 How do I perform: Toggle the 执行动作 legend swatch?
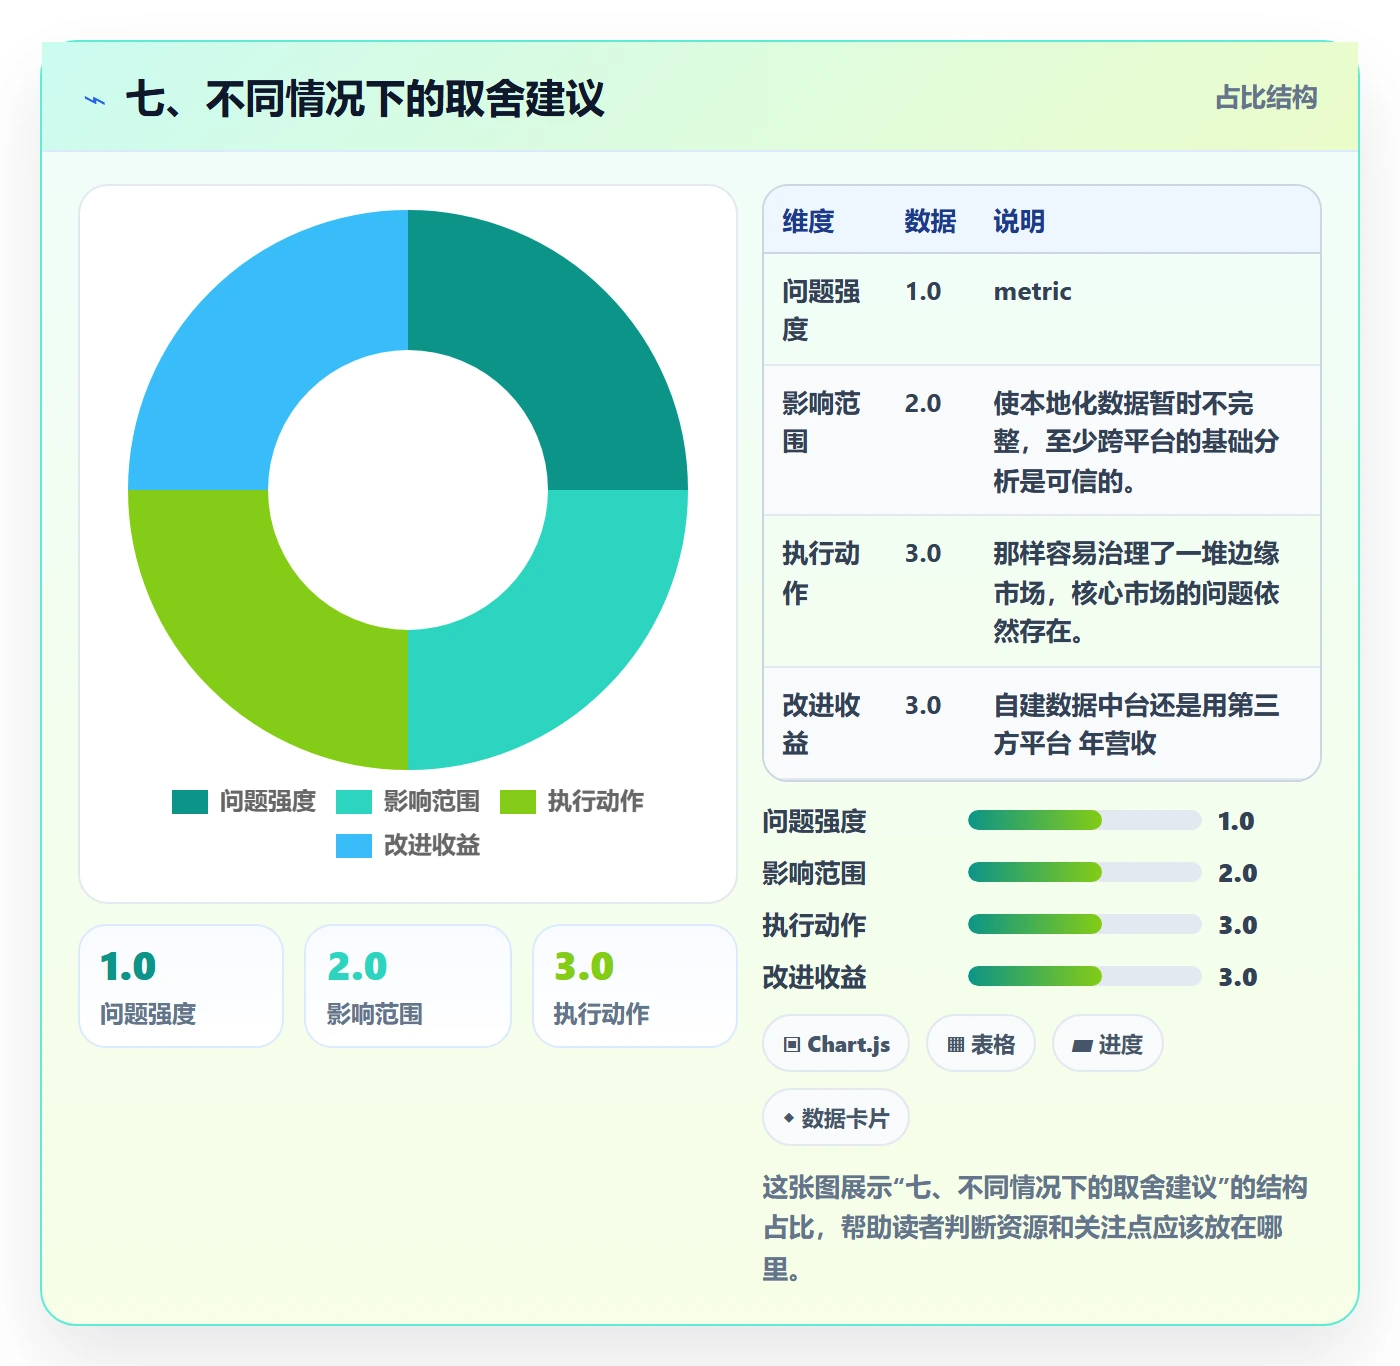coord(518,801)
